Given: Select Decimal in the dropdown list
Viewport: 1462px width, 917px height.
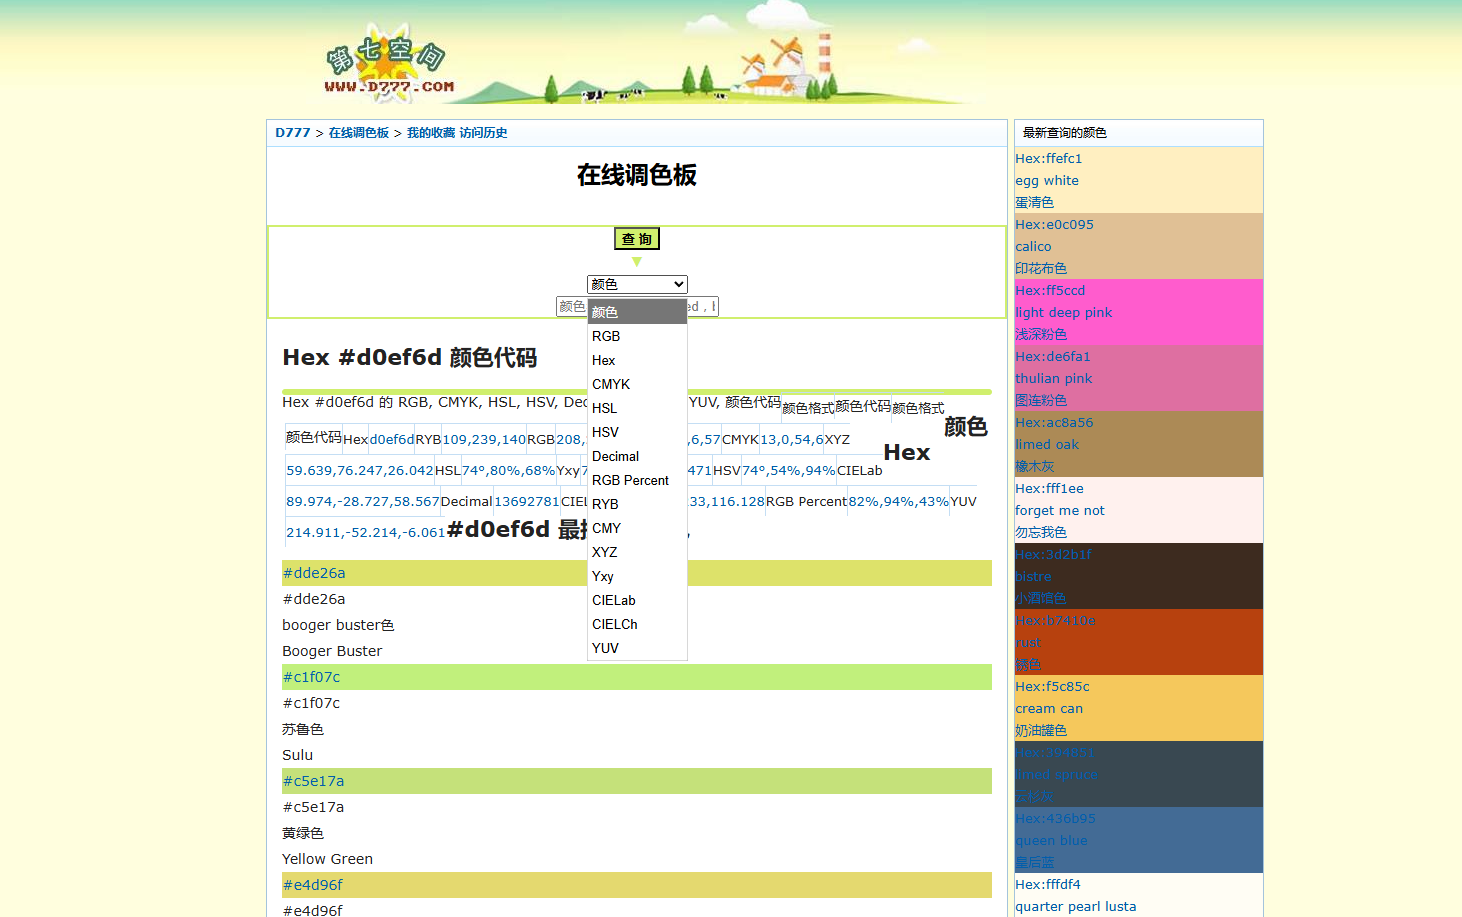Looking at the screenshot, I should pos(615,457).
